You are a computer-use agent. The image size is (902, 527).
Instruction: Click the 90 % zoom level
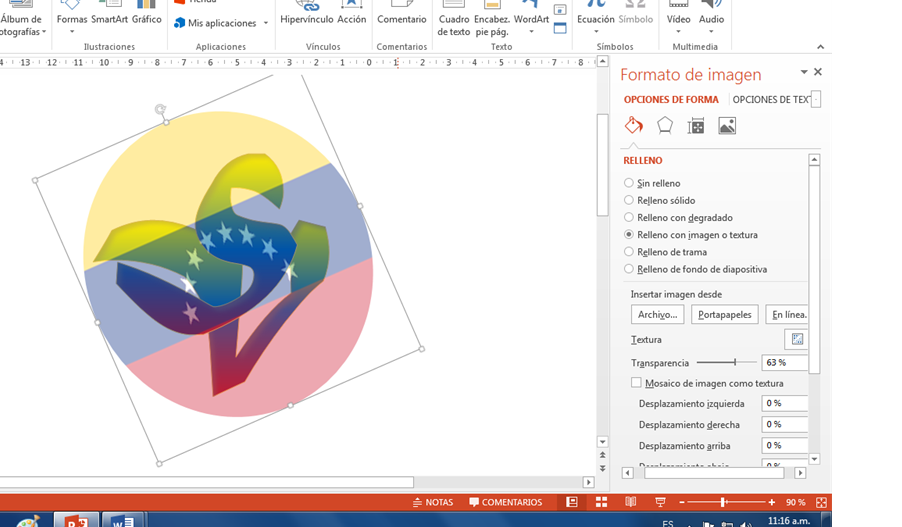point(796,502)
